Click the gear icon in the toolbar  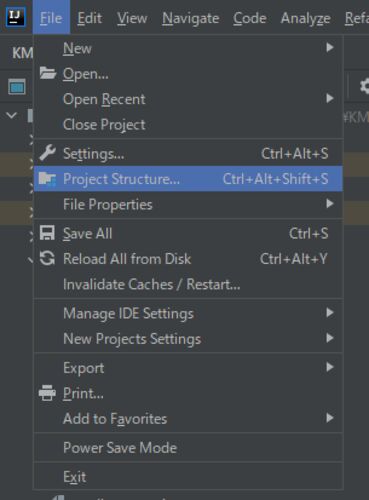point(365,86)
